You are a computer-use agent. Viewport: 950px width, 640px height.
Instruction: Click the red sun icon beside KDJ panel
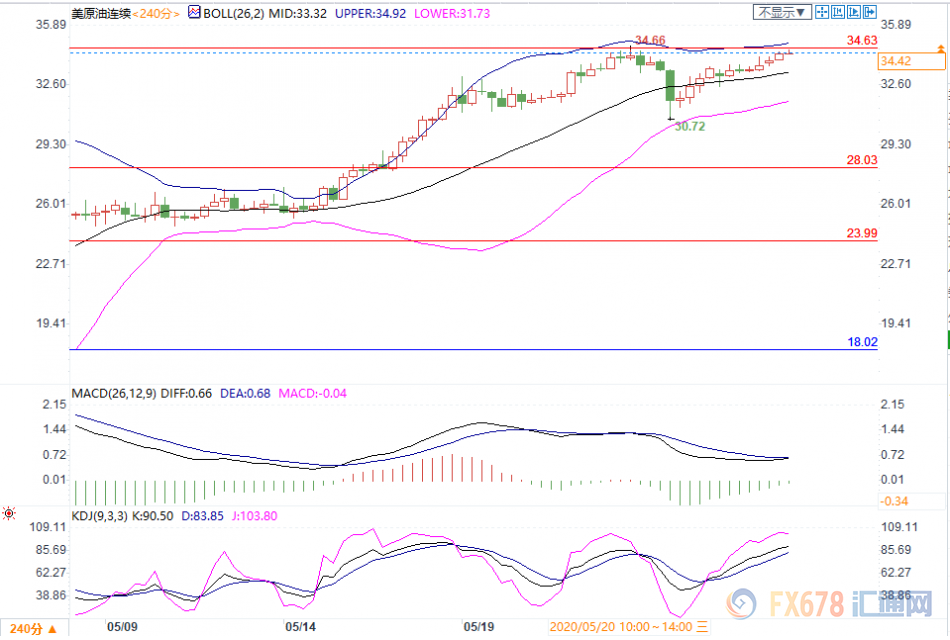[9, 513]
